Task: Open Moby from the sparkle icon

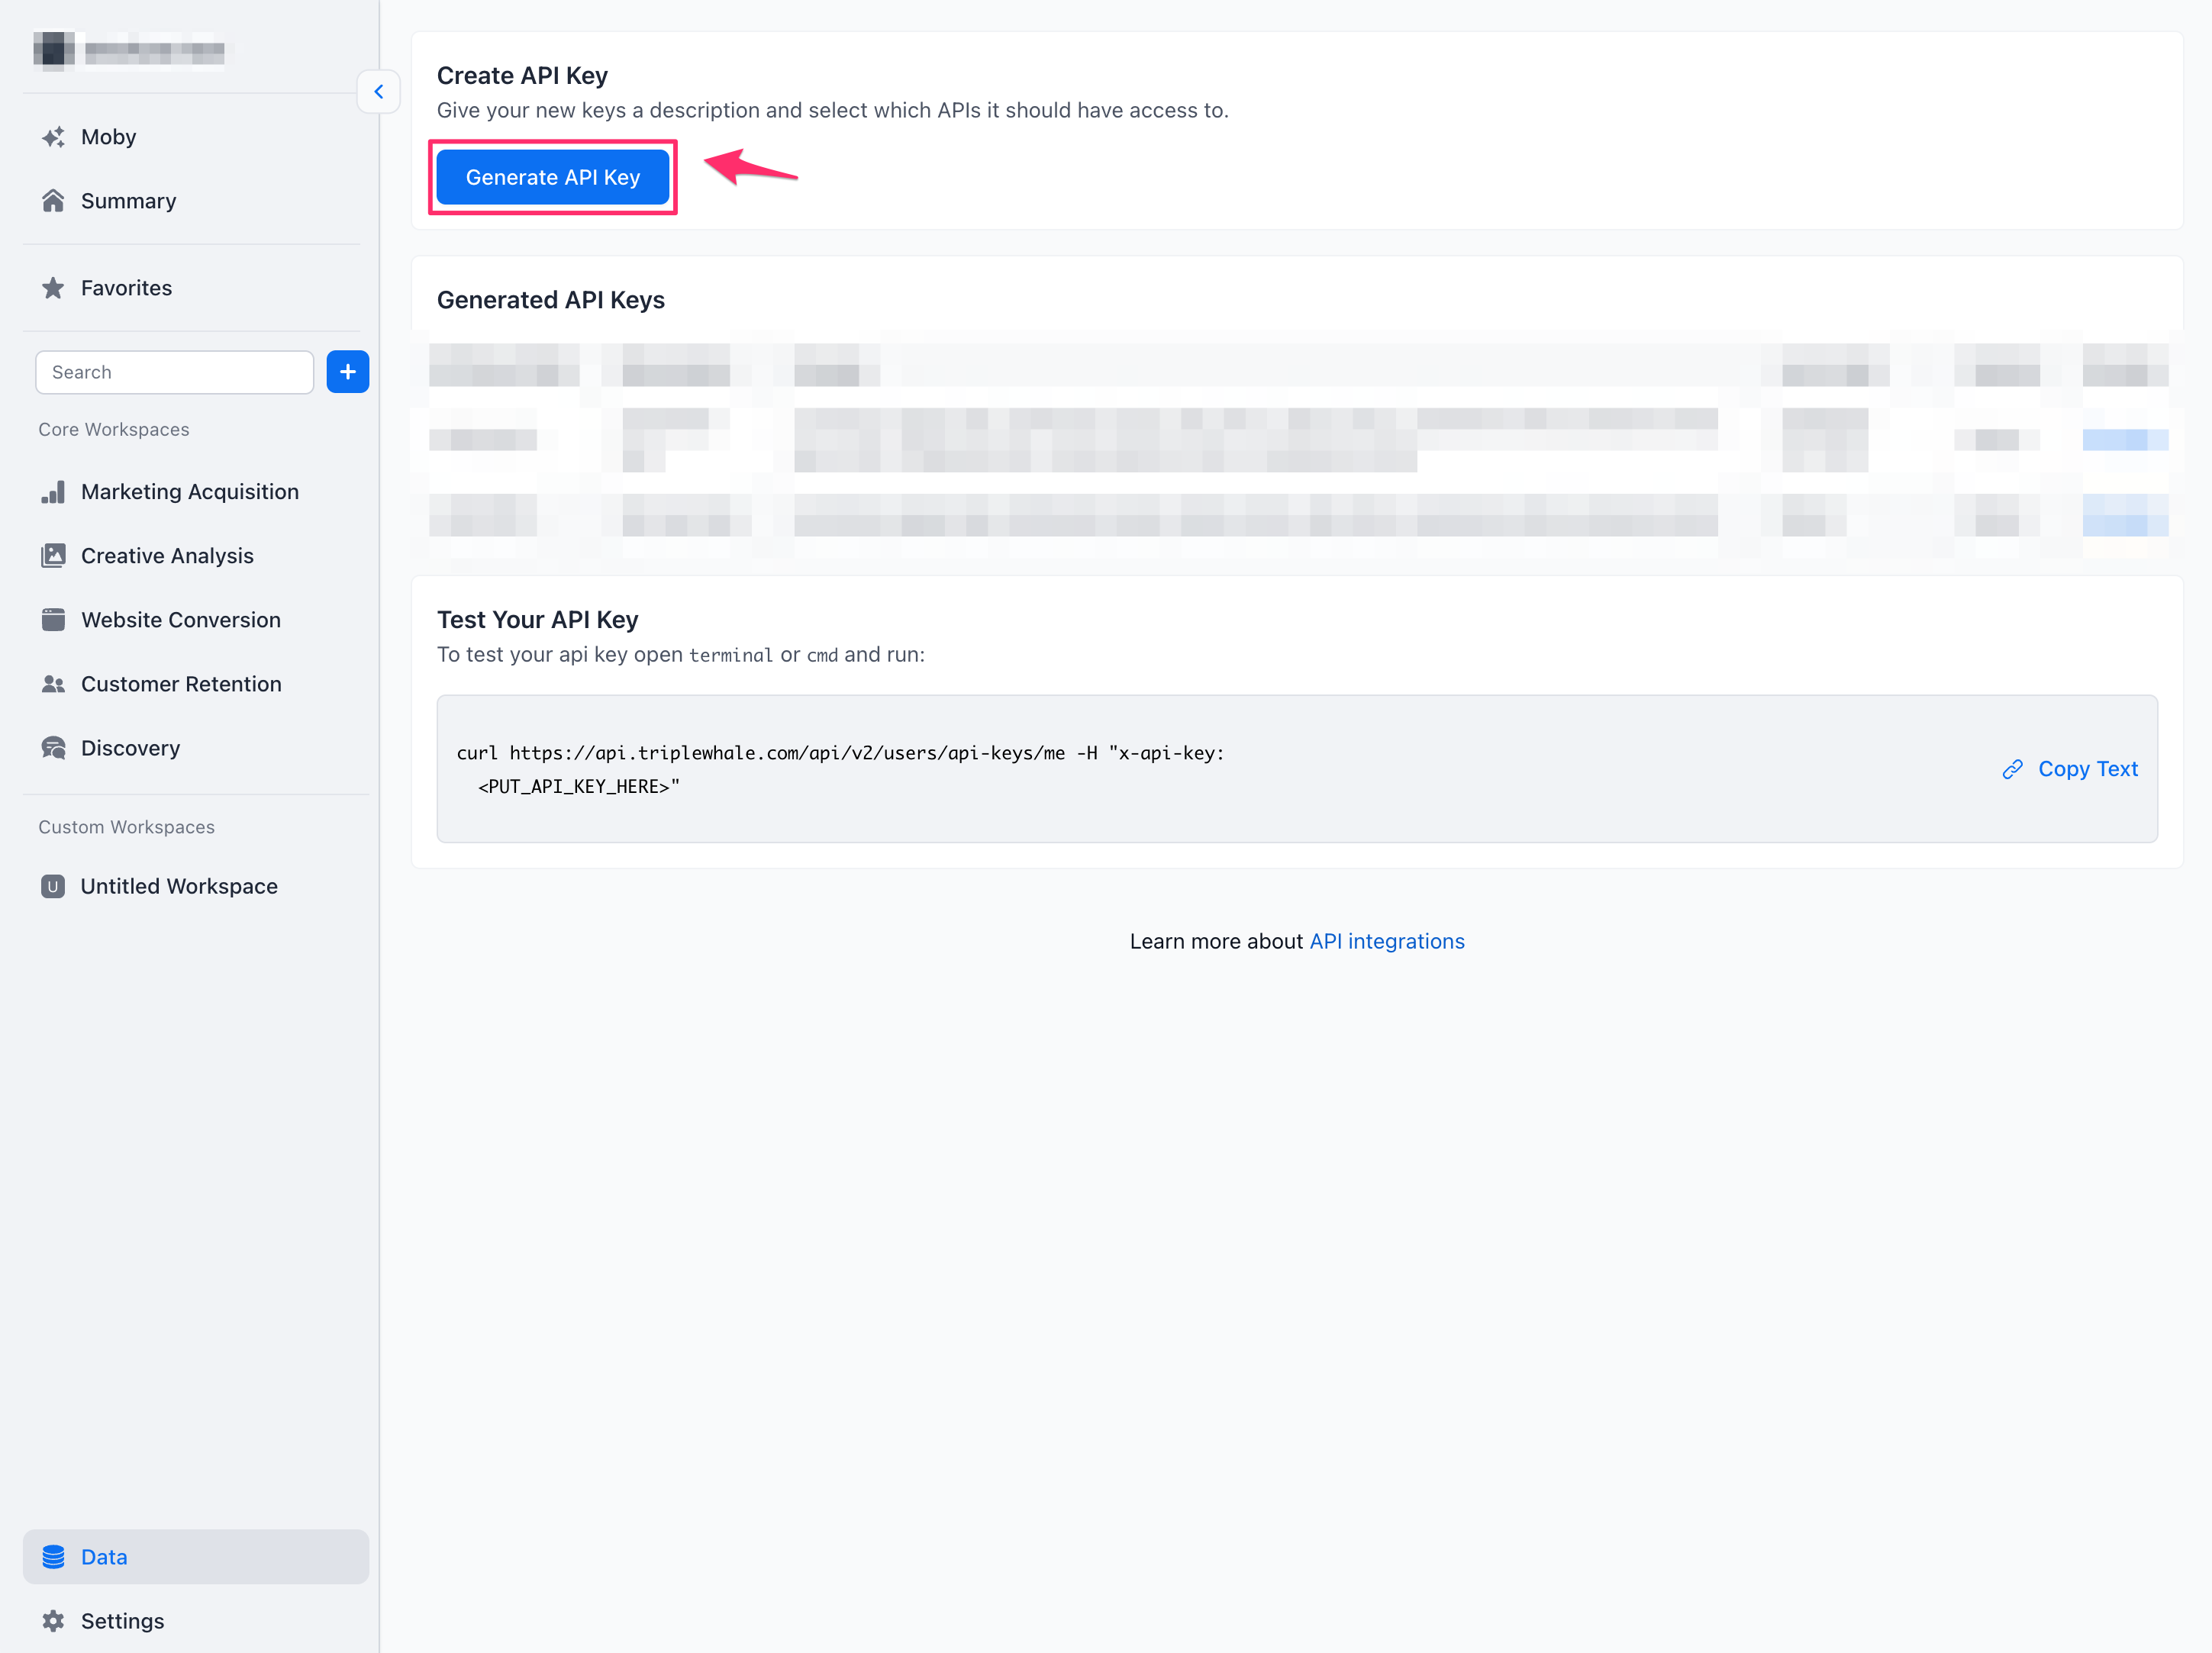Action: [x=53, y=137]
